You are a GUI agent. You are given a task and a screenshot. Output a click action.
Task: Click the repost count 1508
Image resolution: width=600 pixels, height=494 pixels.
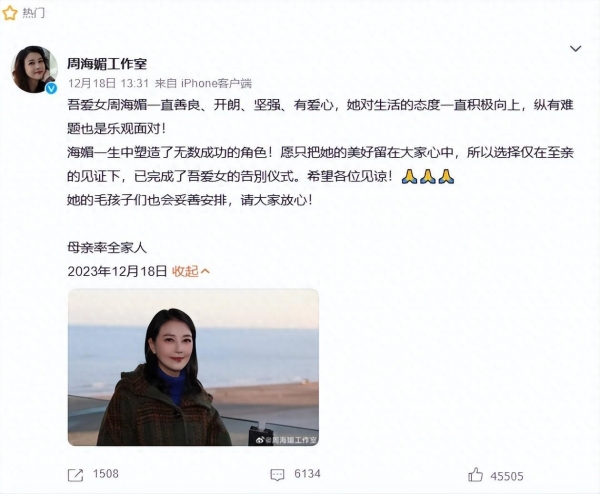106,474
